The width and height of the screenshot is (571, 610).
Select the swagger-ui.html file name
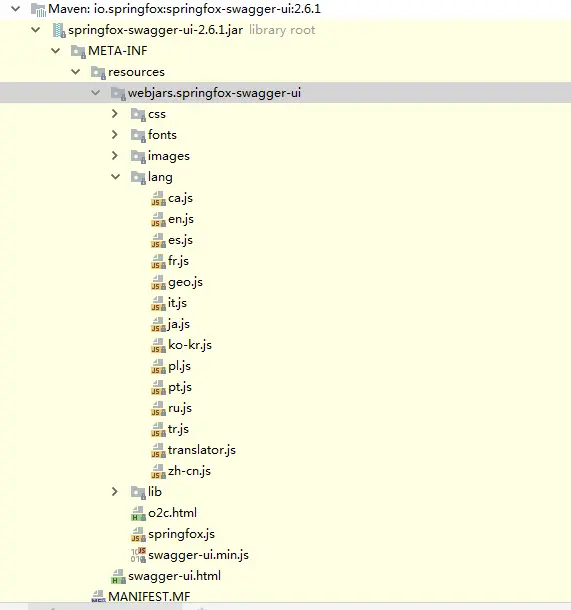coord(174,576)
